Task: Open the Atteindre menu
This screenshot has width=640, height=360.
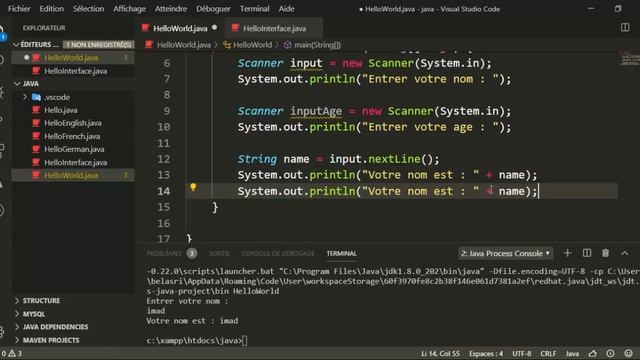Action: click(171, 9)
